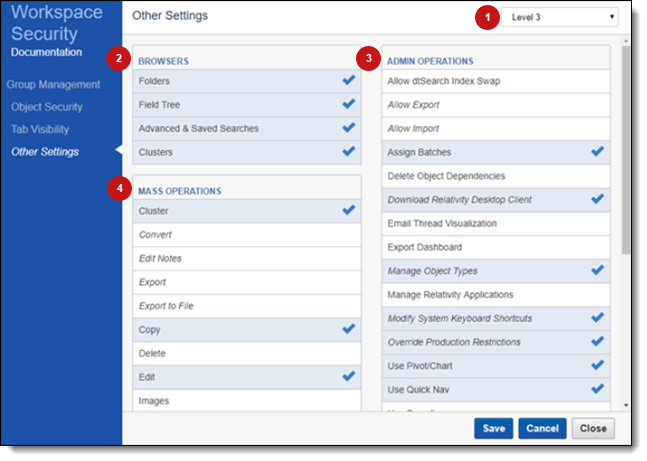Screen dimensions: 647x461
Task: Open the Group Management section
Action: (x=53, y=85)
